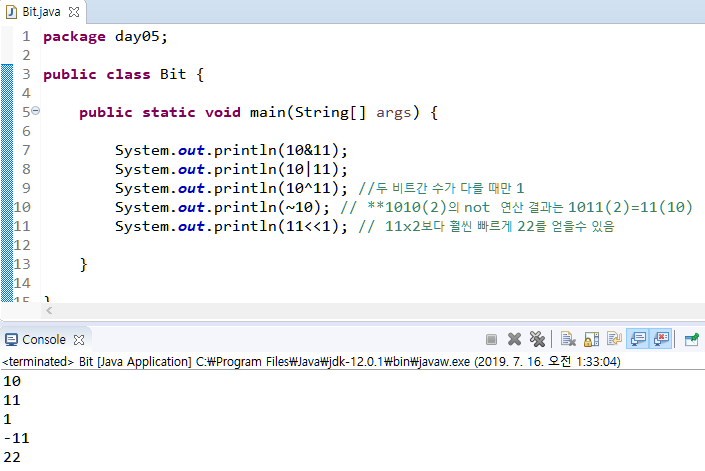This screenshot has height=471, width=705.
Task: Pin the console with the green pin icon
Action: [692, 339]
